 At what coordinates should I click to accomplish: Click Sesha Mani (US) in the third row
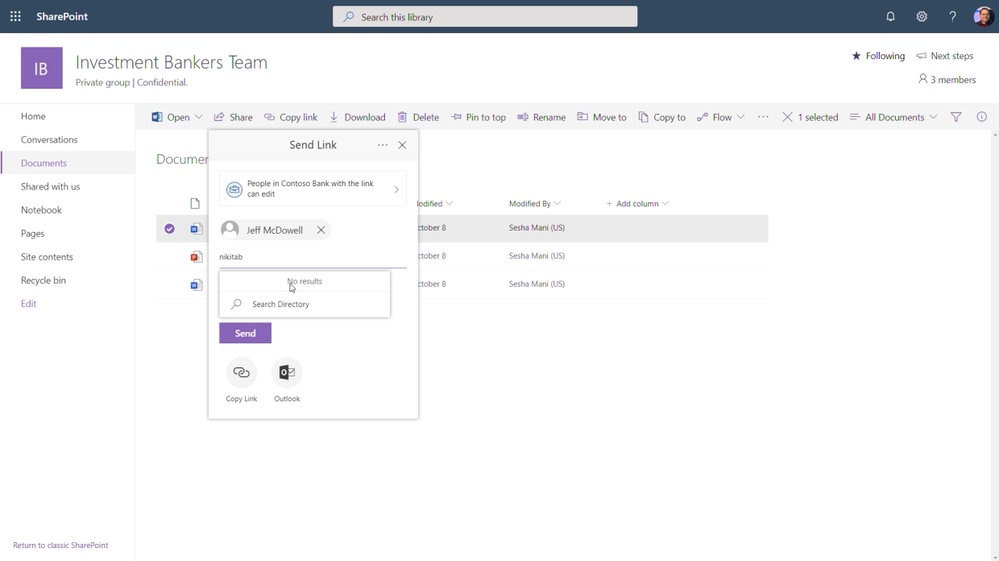pyautogui.click(x=536, y=284)
